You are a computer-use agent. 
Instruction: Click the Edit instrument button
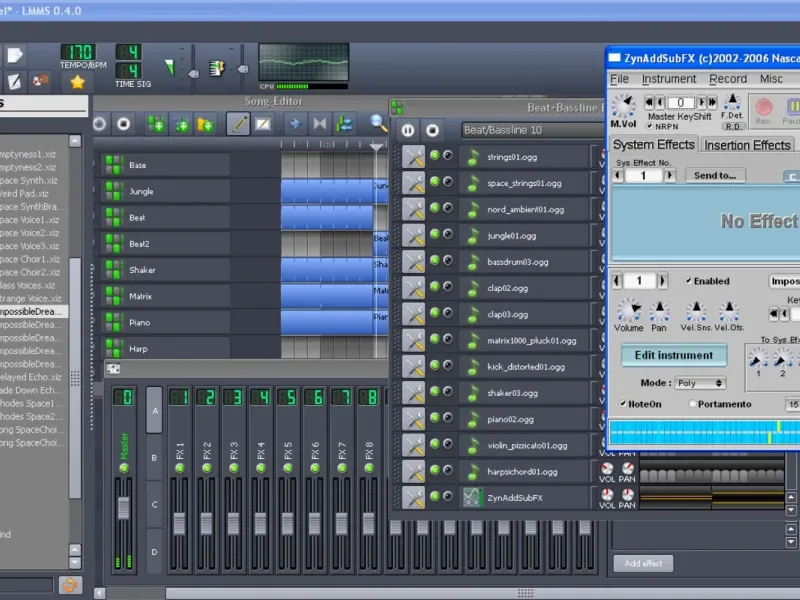tap(673, 355)
